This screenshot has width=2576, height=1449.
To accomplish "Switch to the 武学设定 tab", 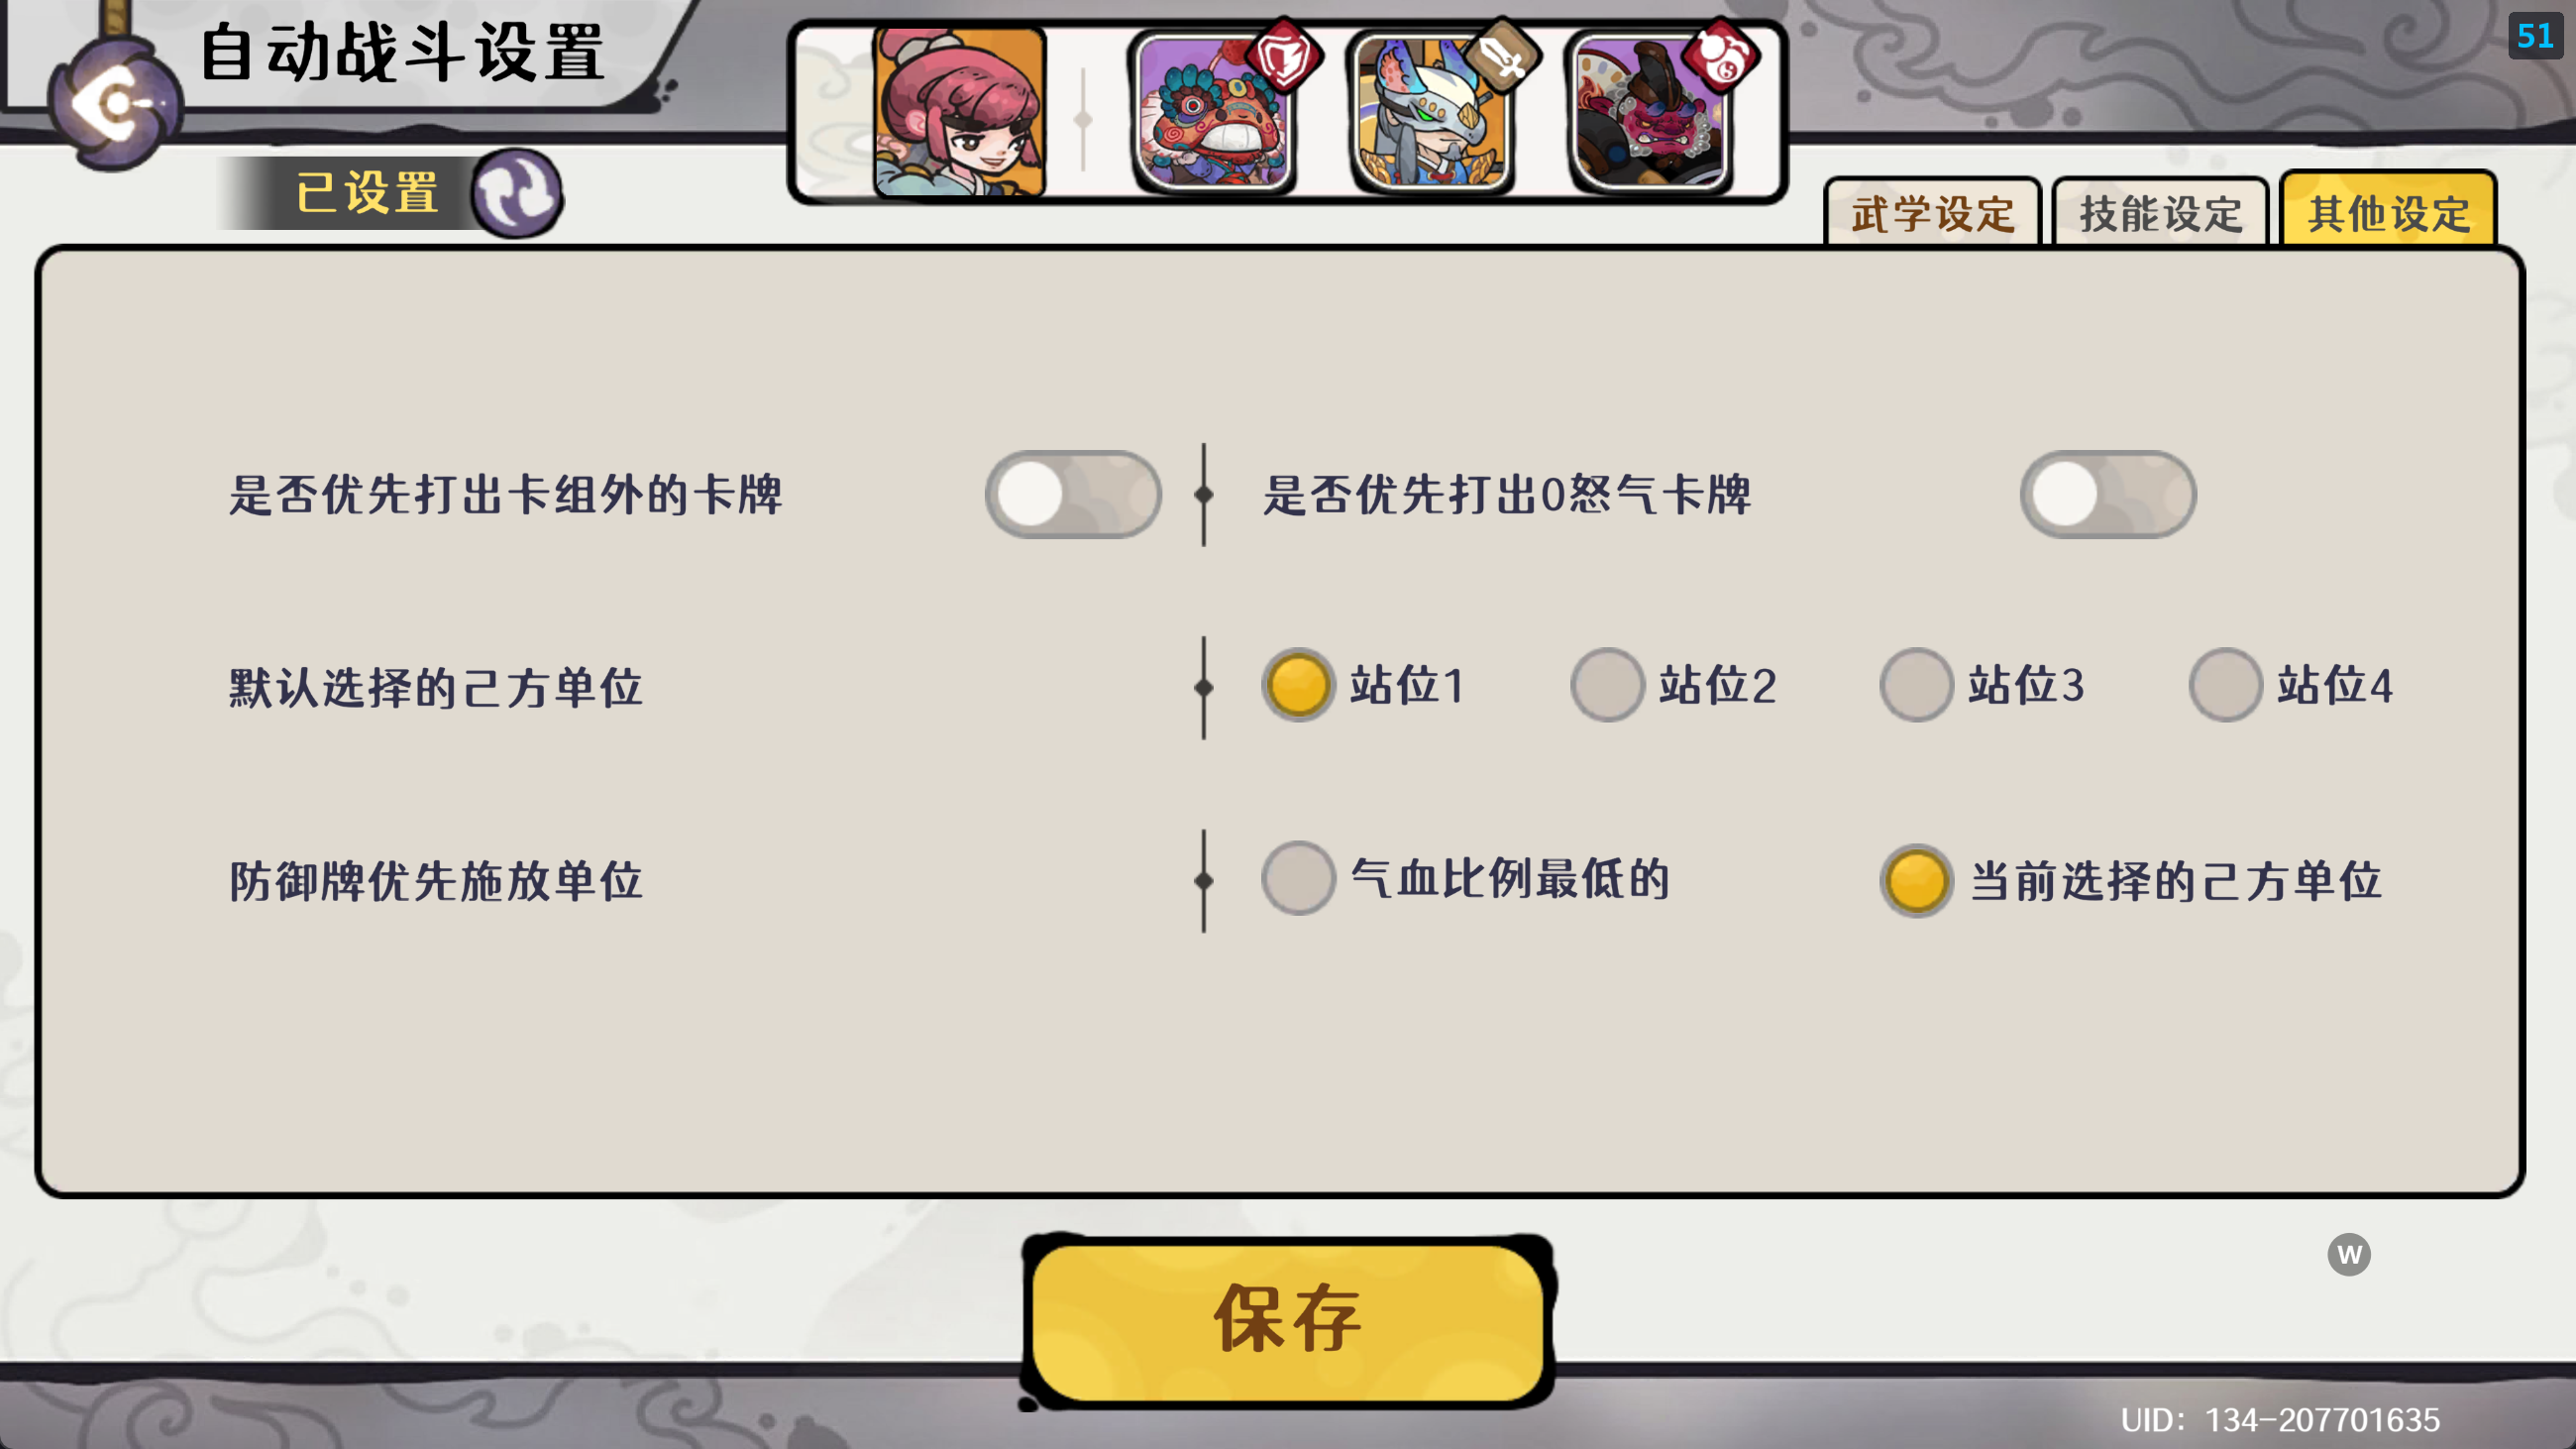I will pos(1932,213).
